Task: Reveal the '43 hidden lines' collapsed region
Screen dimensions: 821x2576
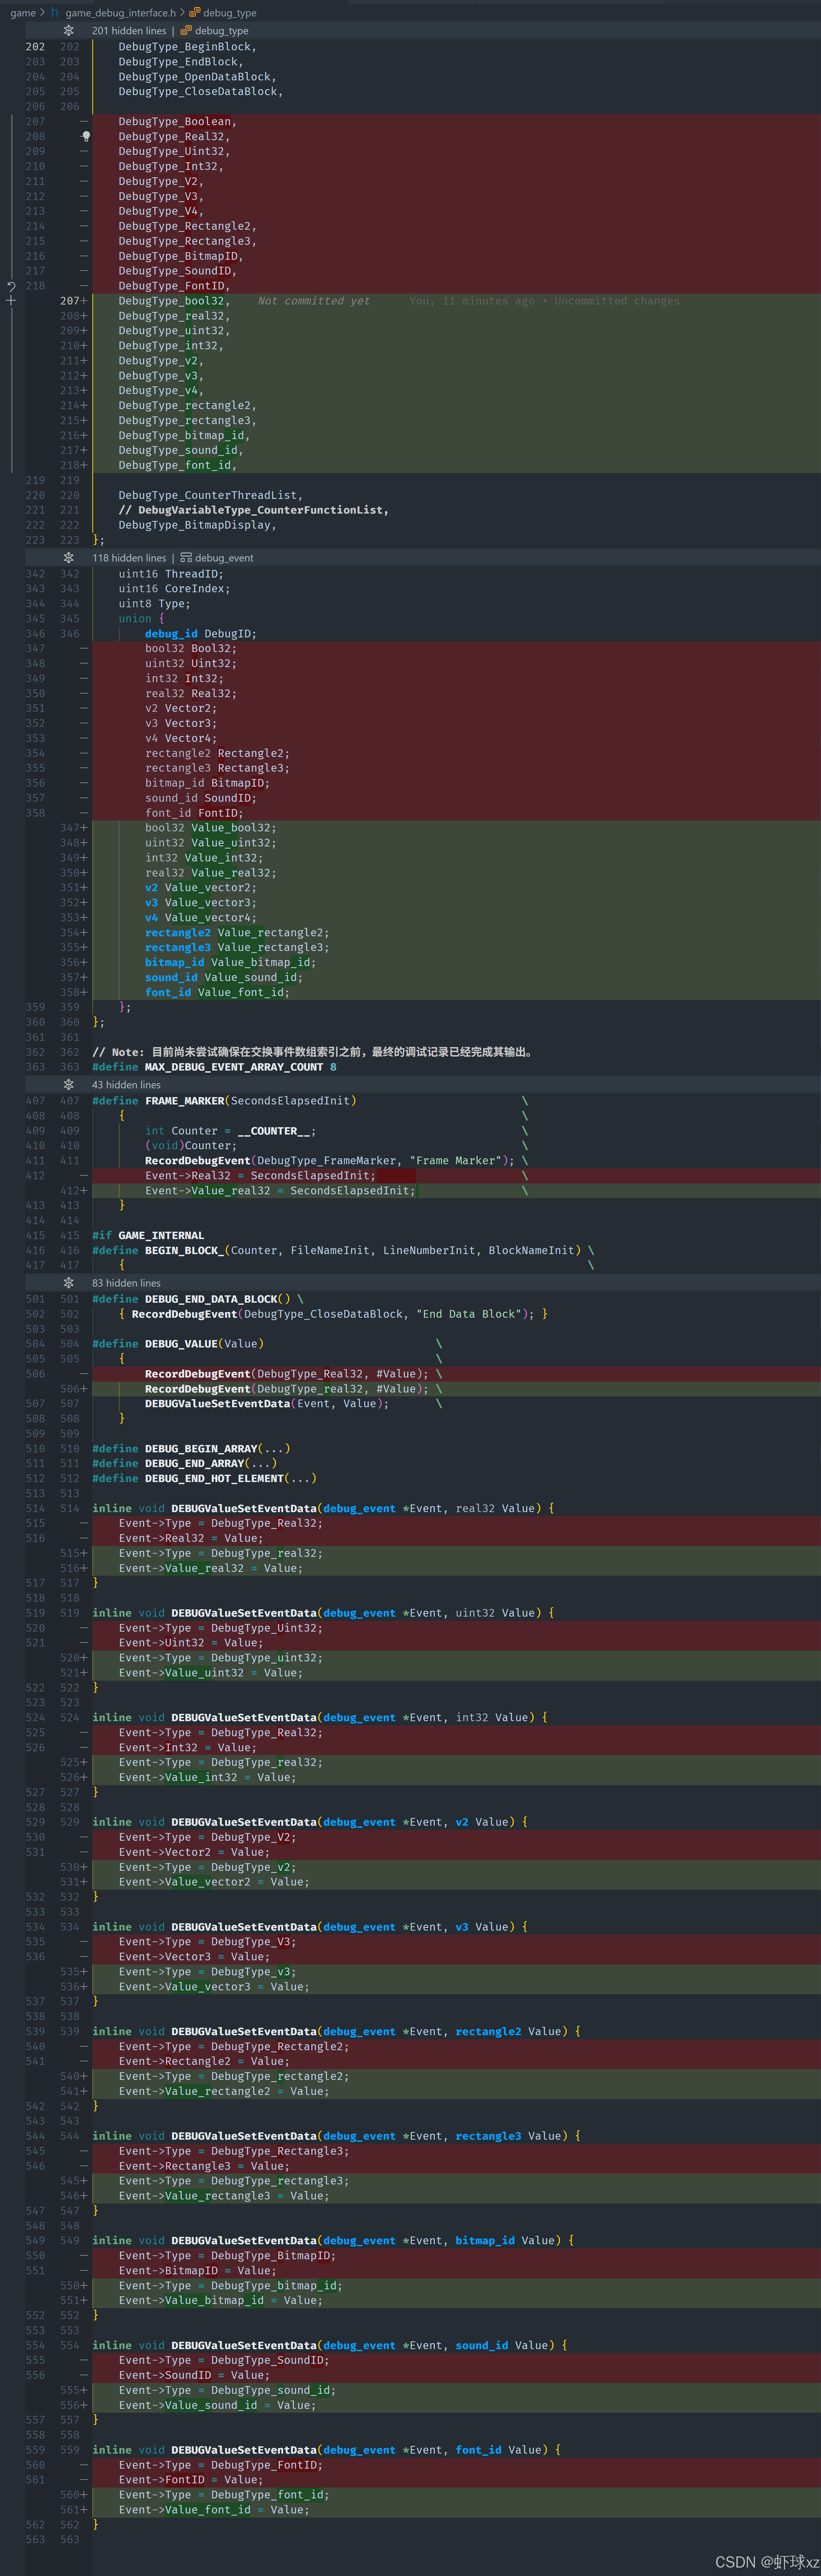Action: [126, 1084]
